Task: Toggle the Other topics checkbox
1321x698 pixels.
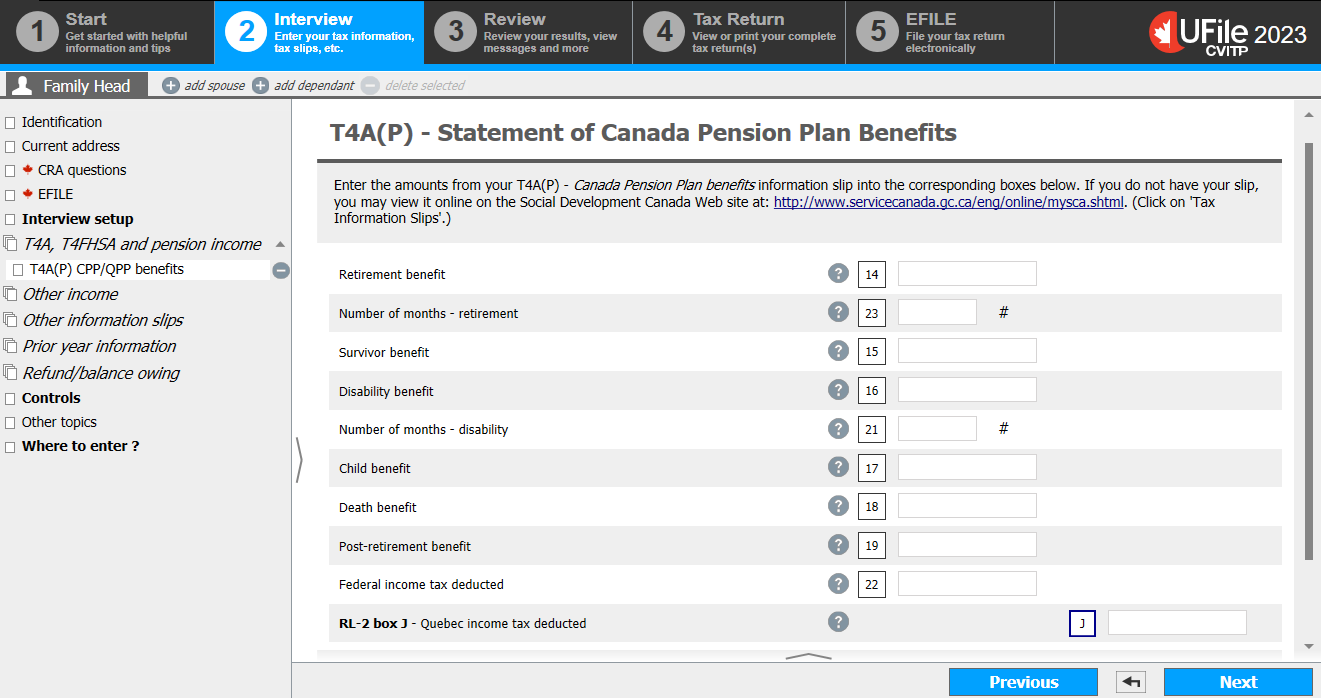Action: (10, 423)
